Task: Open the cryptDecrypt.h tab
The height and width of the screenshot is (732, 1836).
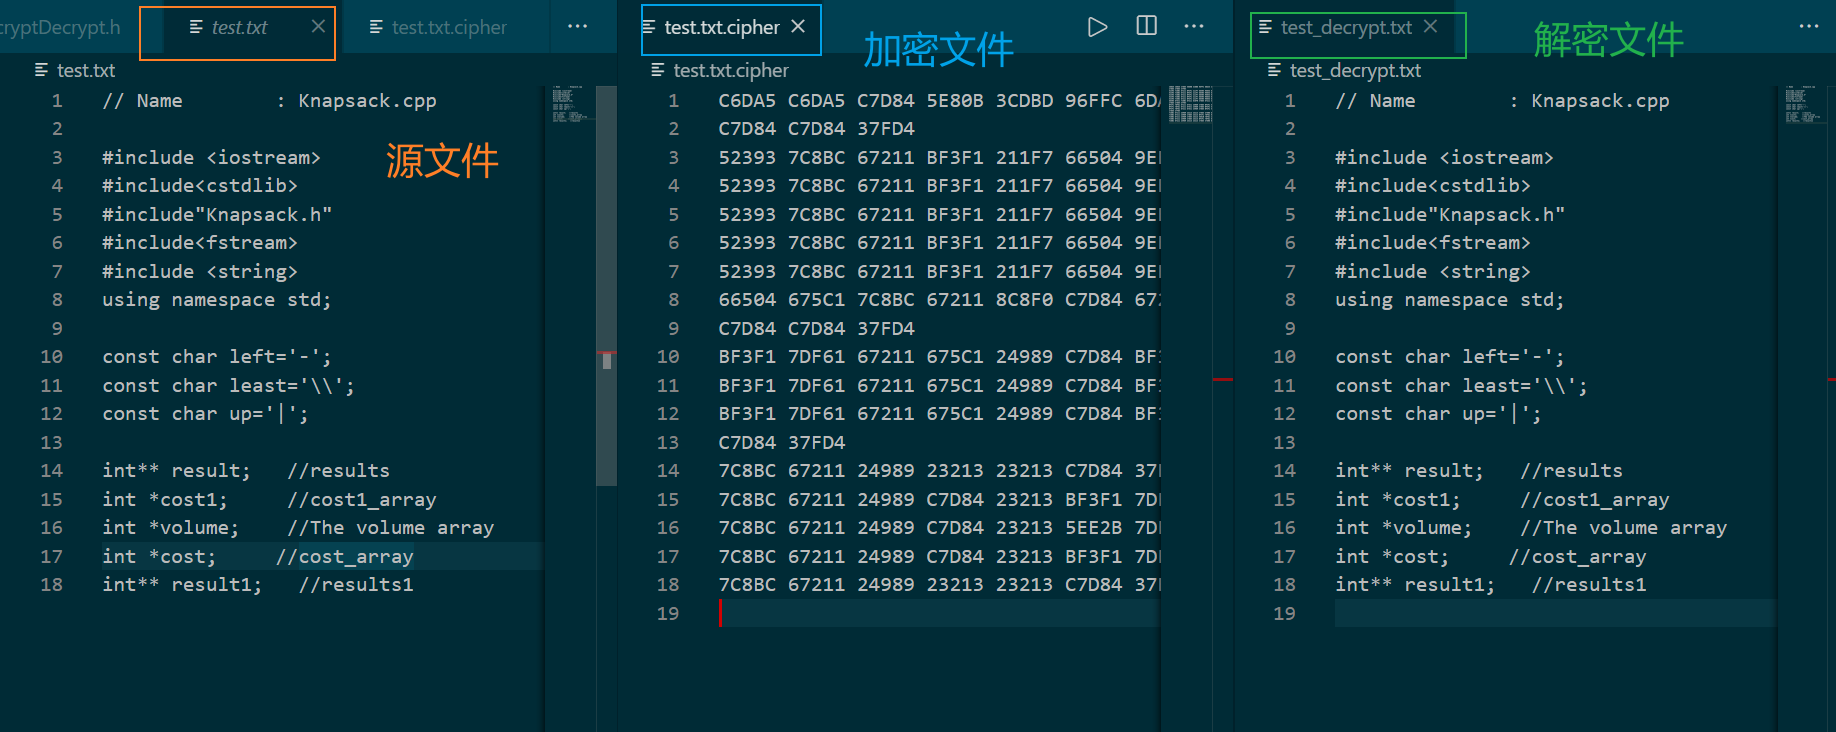Action: [x=60, y=27]
